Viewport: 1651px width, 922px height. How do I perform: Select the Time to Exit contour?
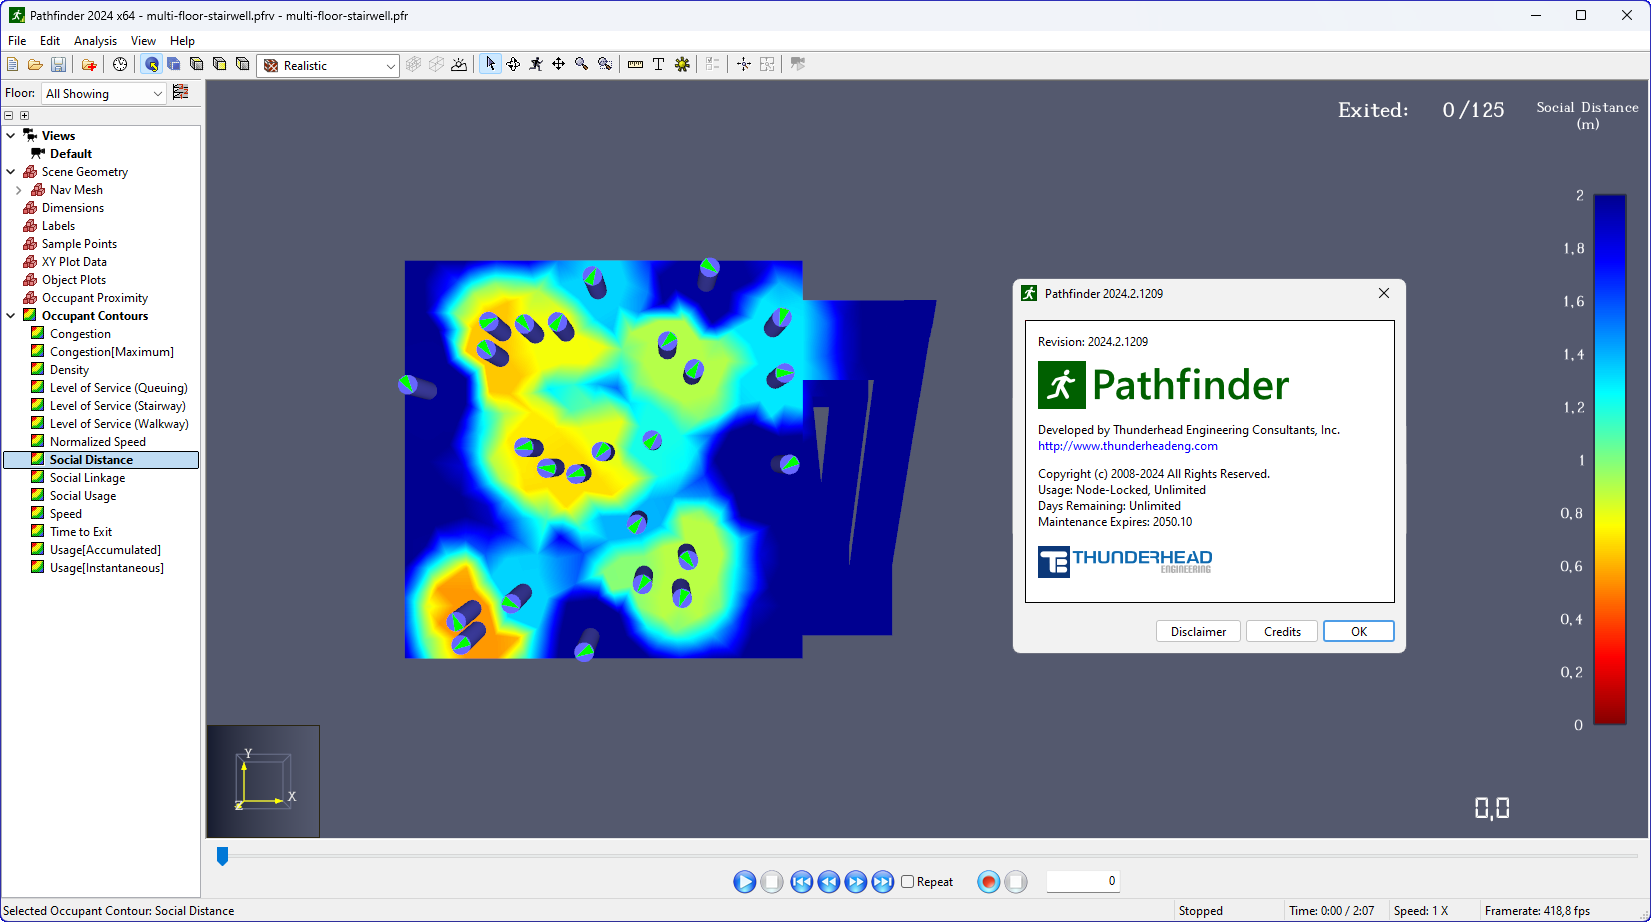click(x=79, y=531)
